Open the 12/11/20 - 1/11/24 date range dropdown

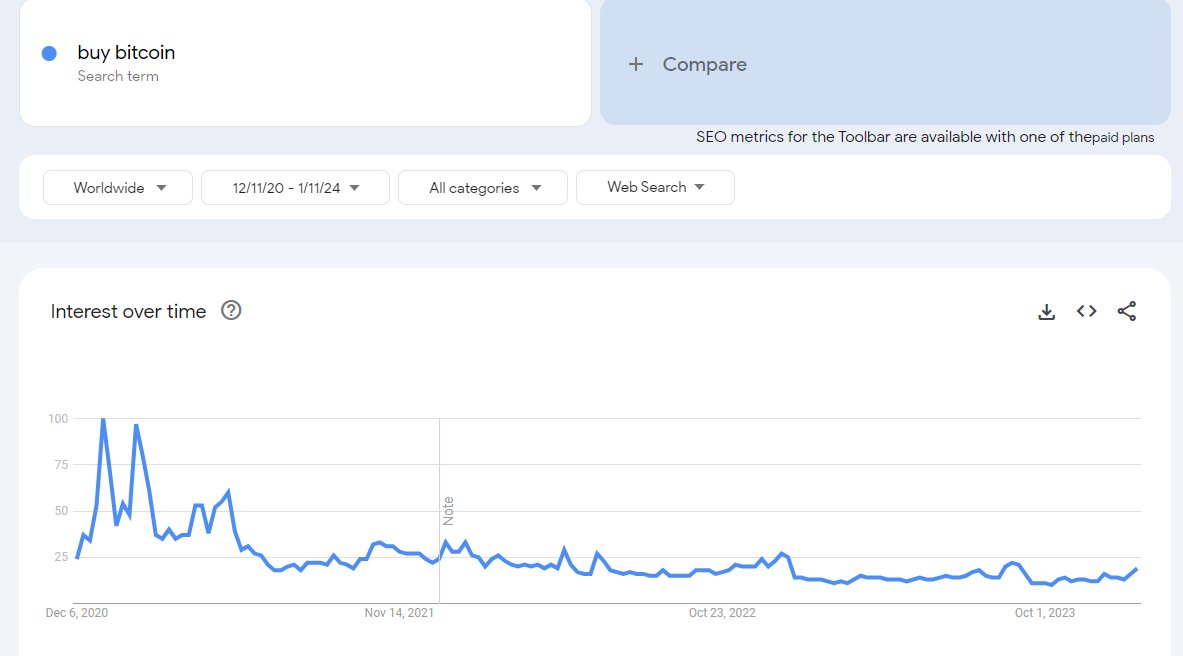pyautogui.click(x=295, y=188)
